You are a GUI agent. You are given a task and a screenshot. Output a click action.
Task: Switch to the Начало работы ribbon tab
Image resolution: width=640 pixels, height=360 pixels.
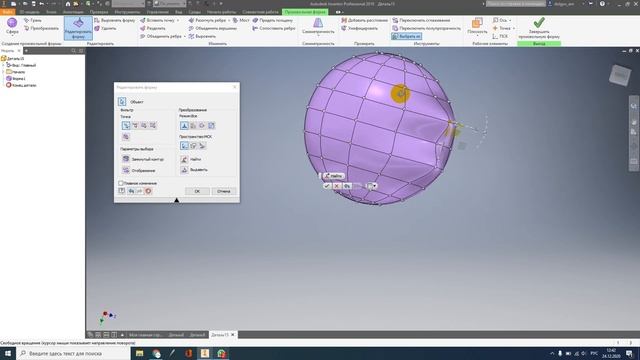221,12
